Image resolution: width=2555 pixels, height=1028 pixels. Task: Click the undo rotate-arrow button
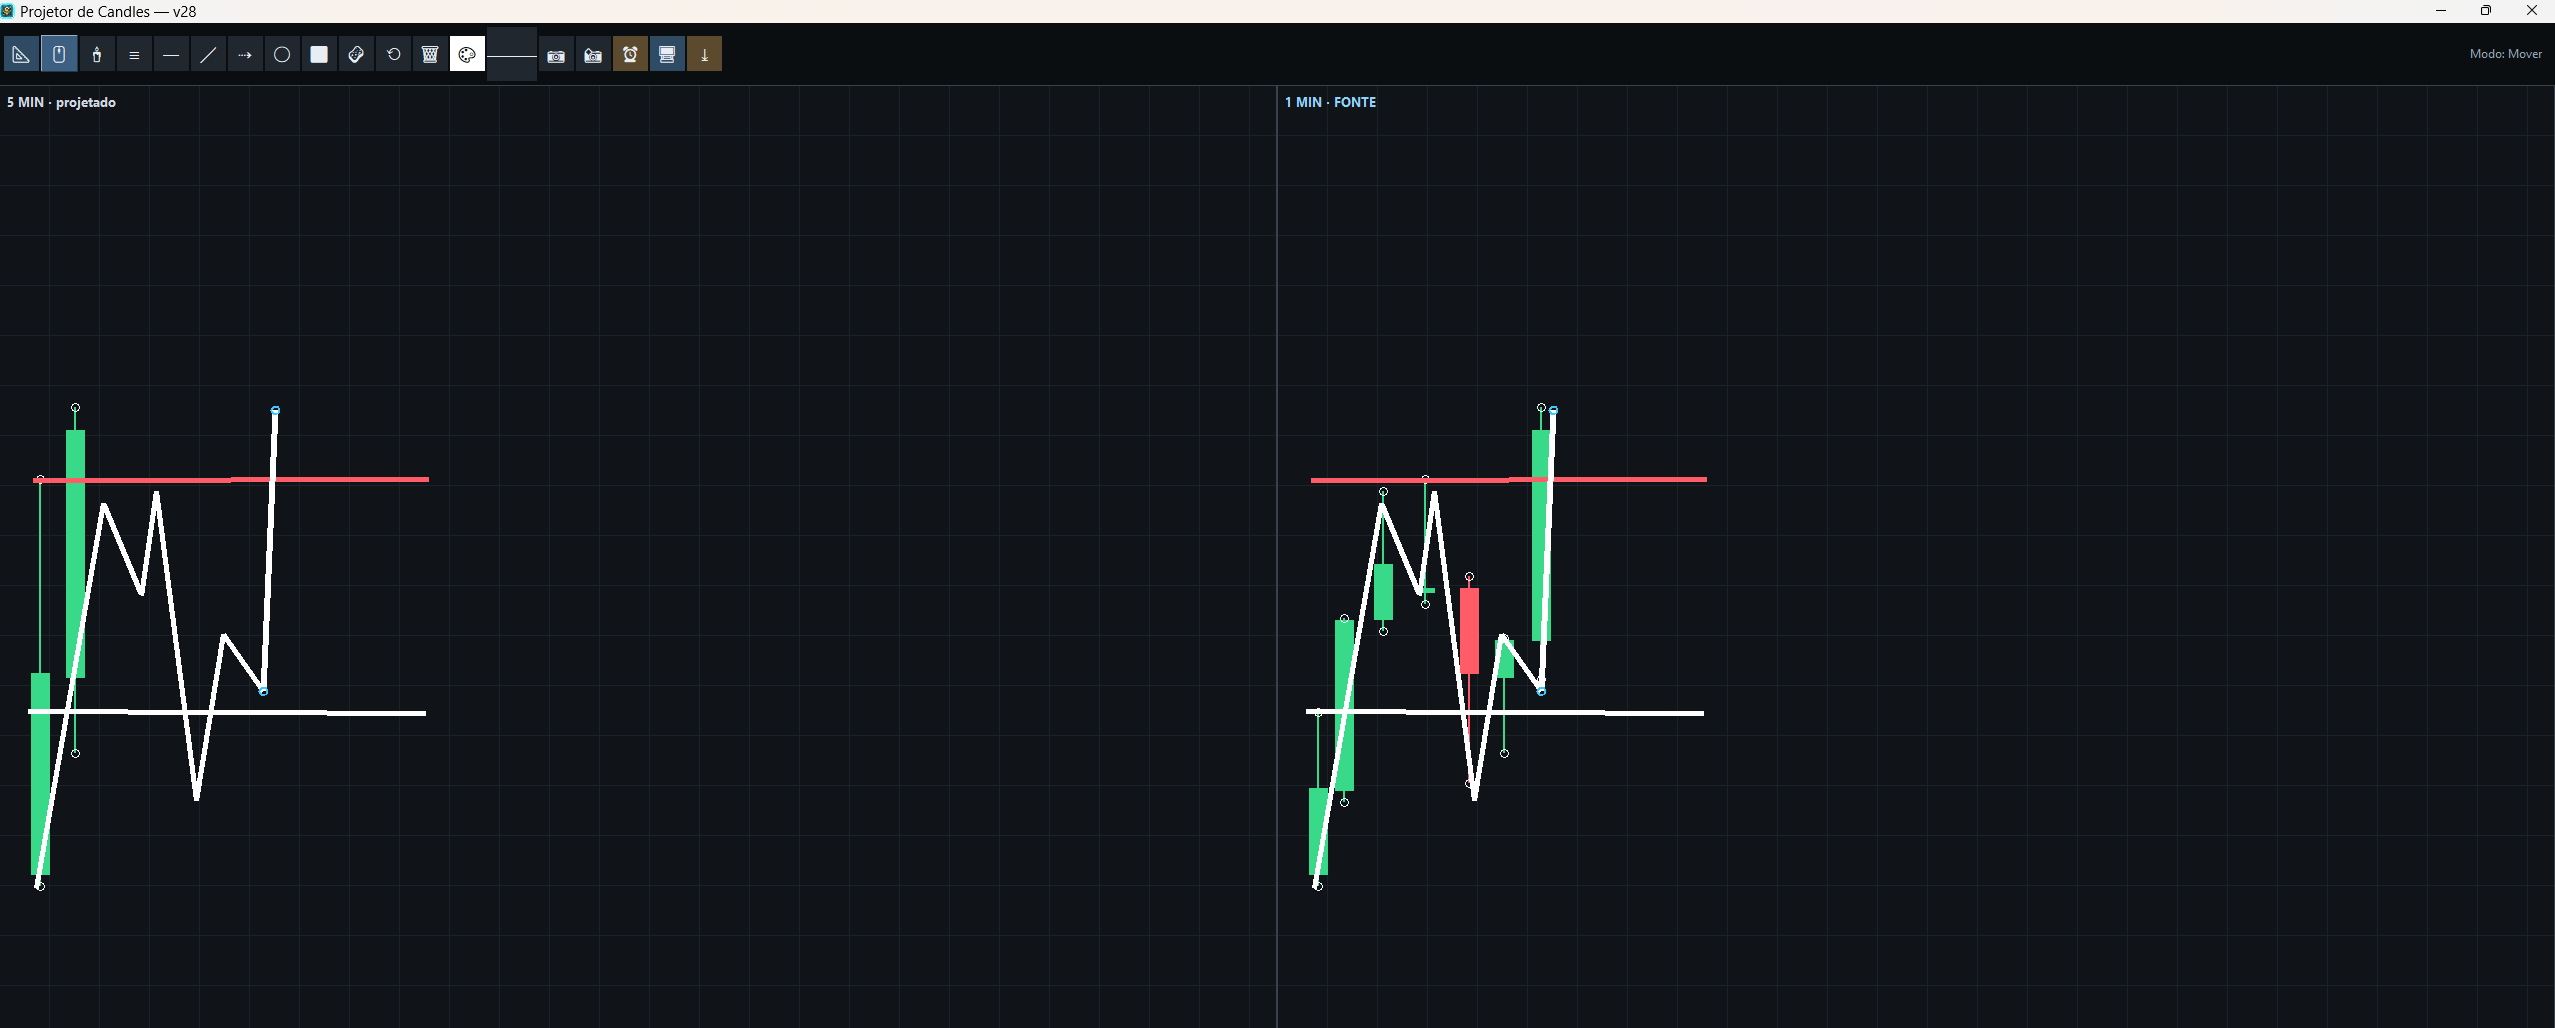tap(393, 55)
